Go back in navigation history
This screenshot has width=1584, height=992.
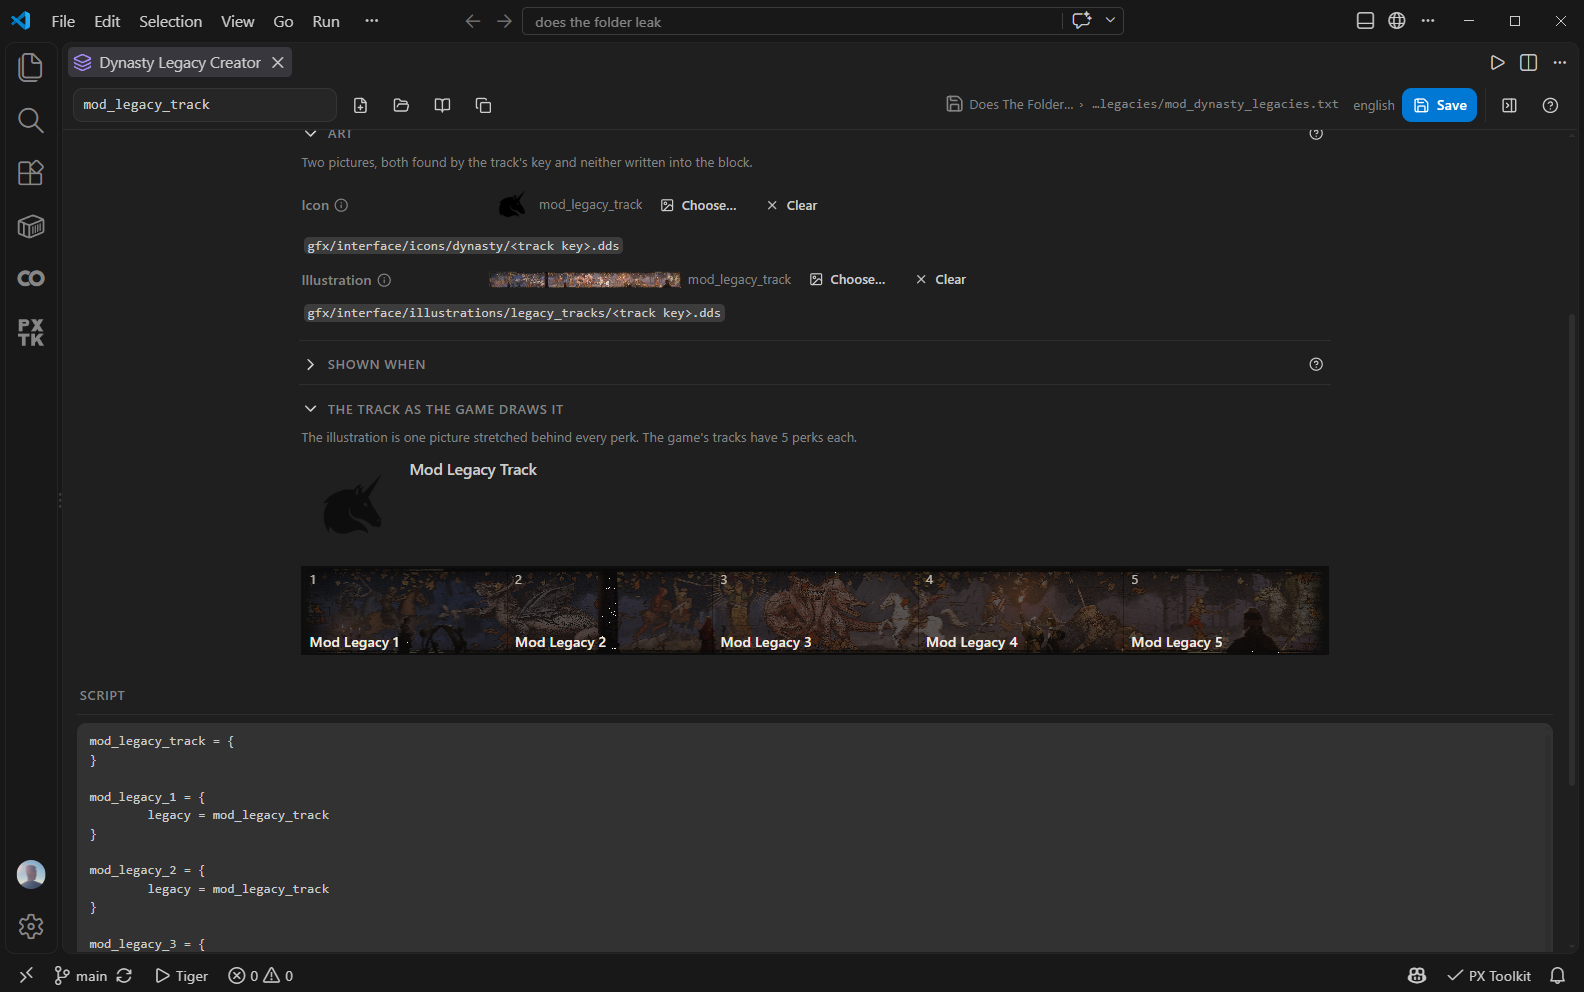473,21
